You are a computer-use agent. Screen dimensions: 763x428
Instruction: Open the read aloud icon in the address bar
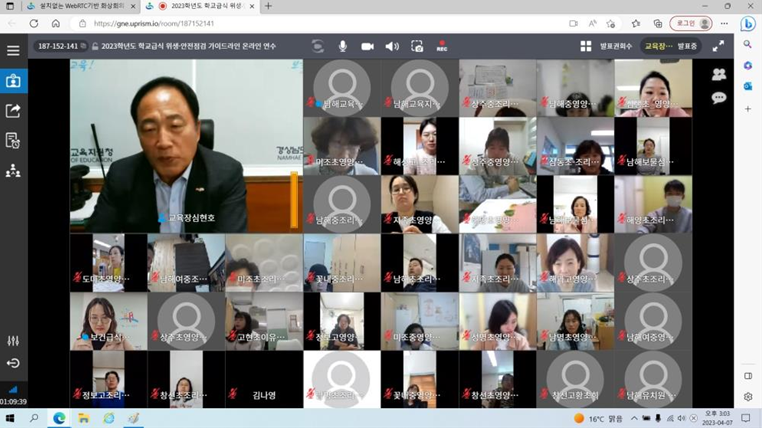click(592, 23)
